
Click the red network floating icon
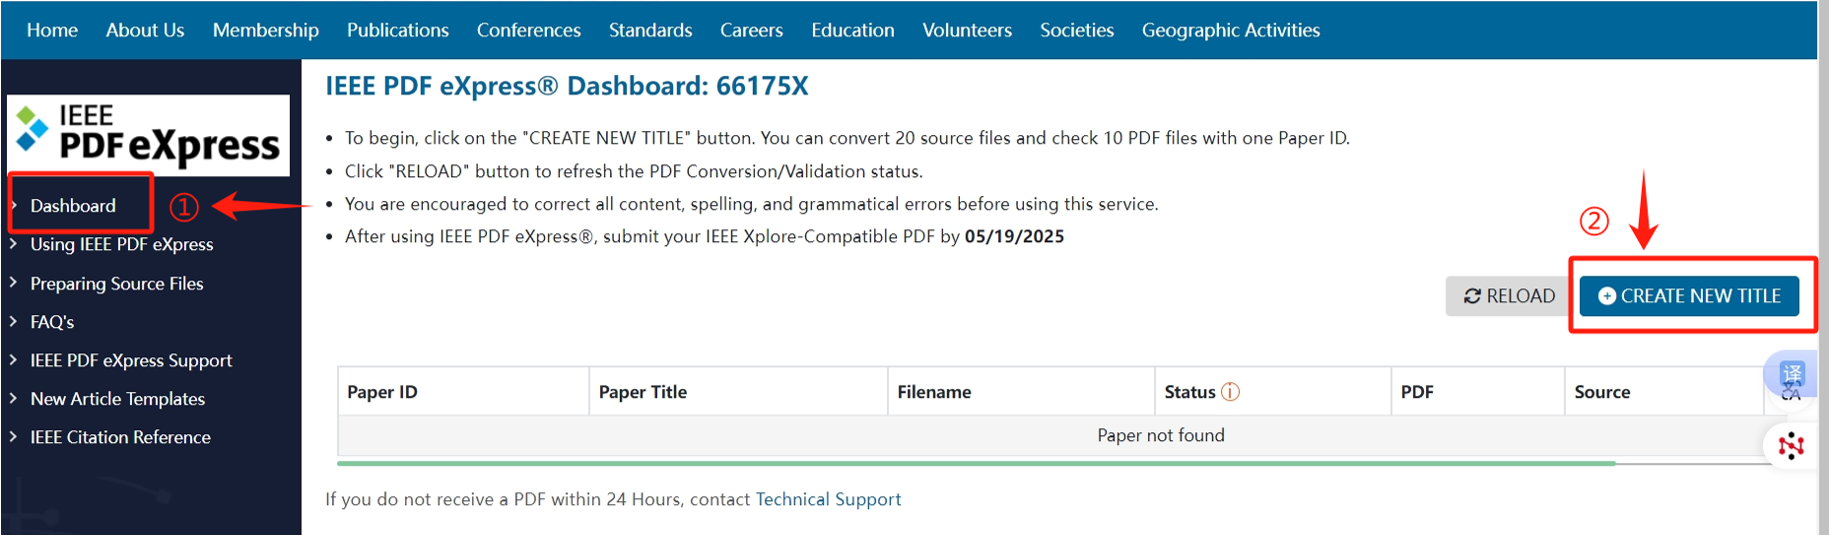(x=1791, y=445)
